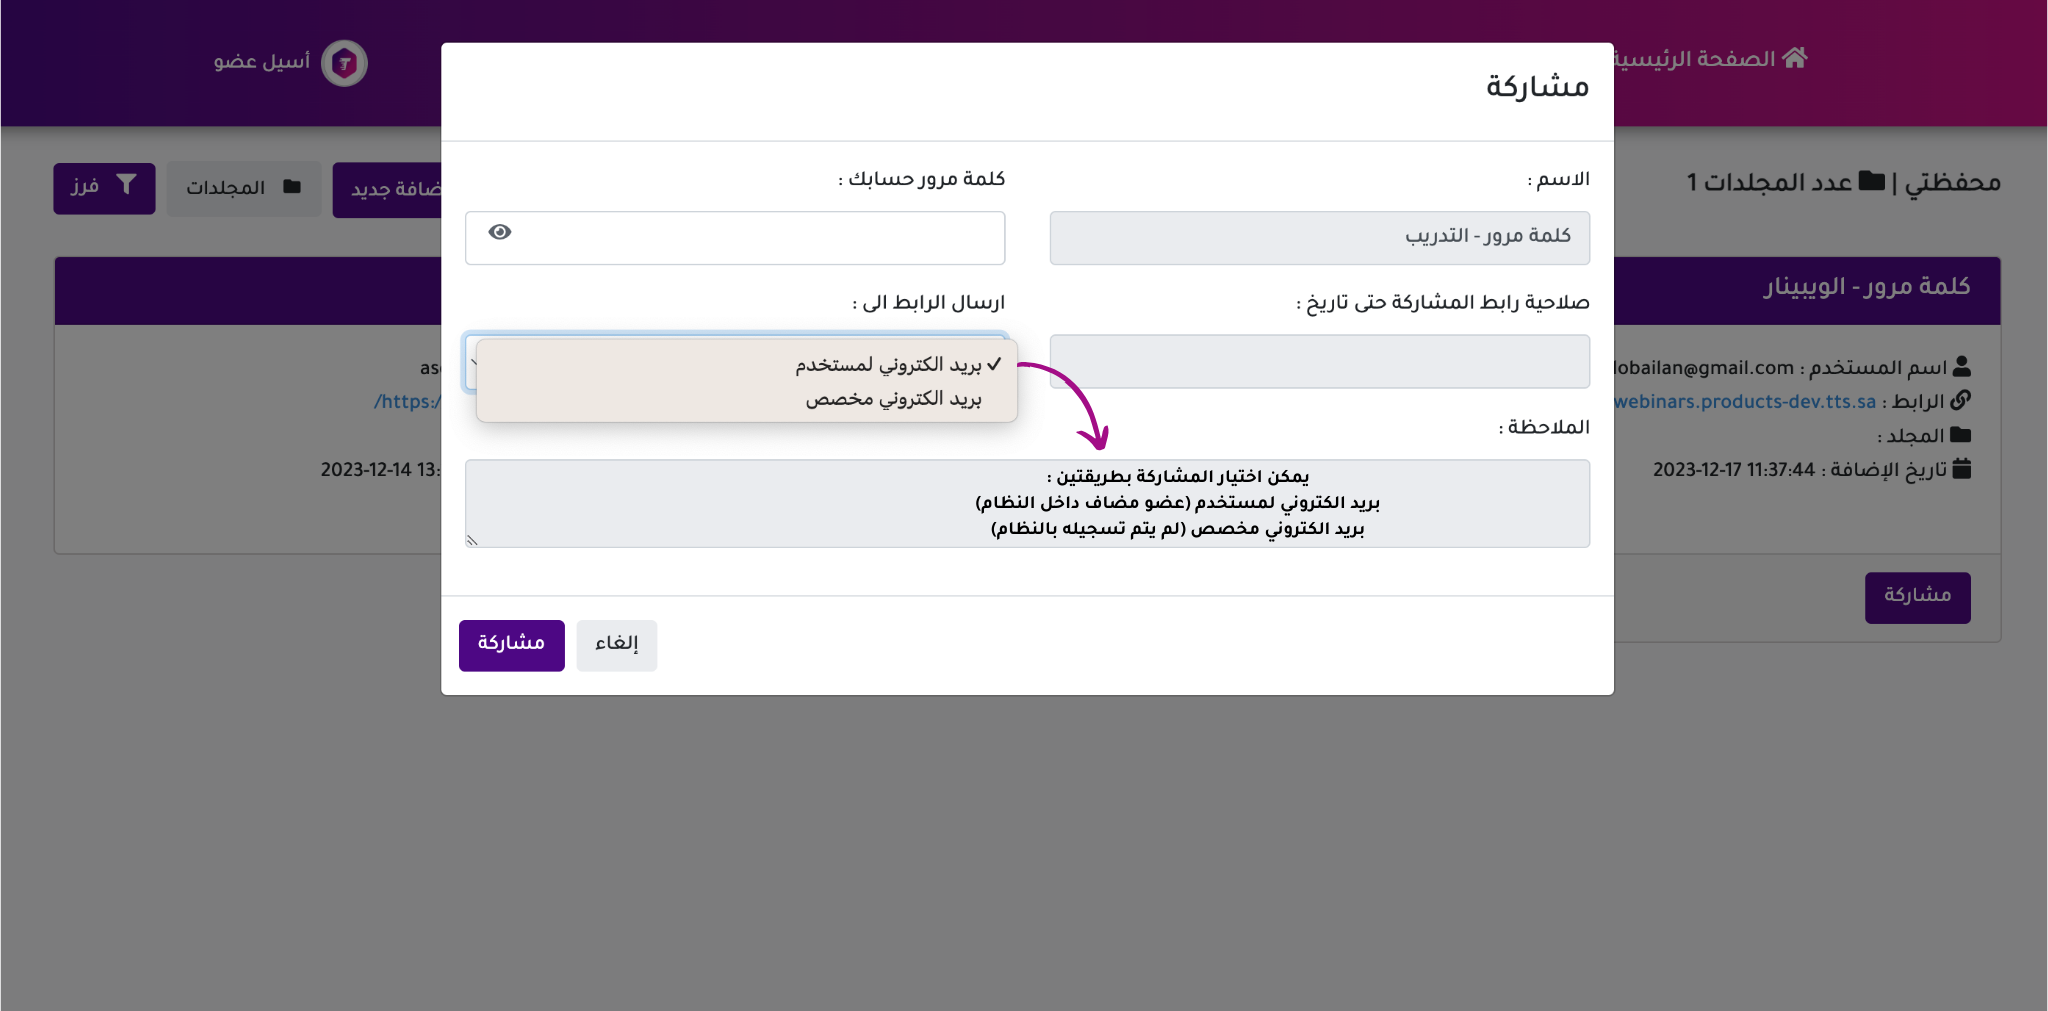Click the resize handle of notes textarea
This screenshot has width=2048, height=1011.
(472, 540)
